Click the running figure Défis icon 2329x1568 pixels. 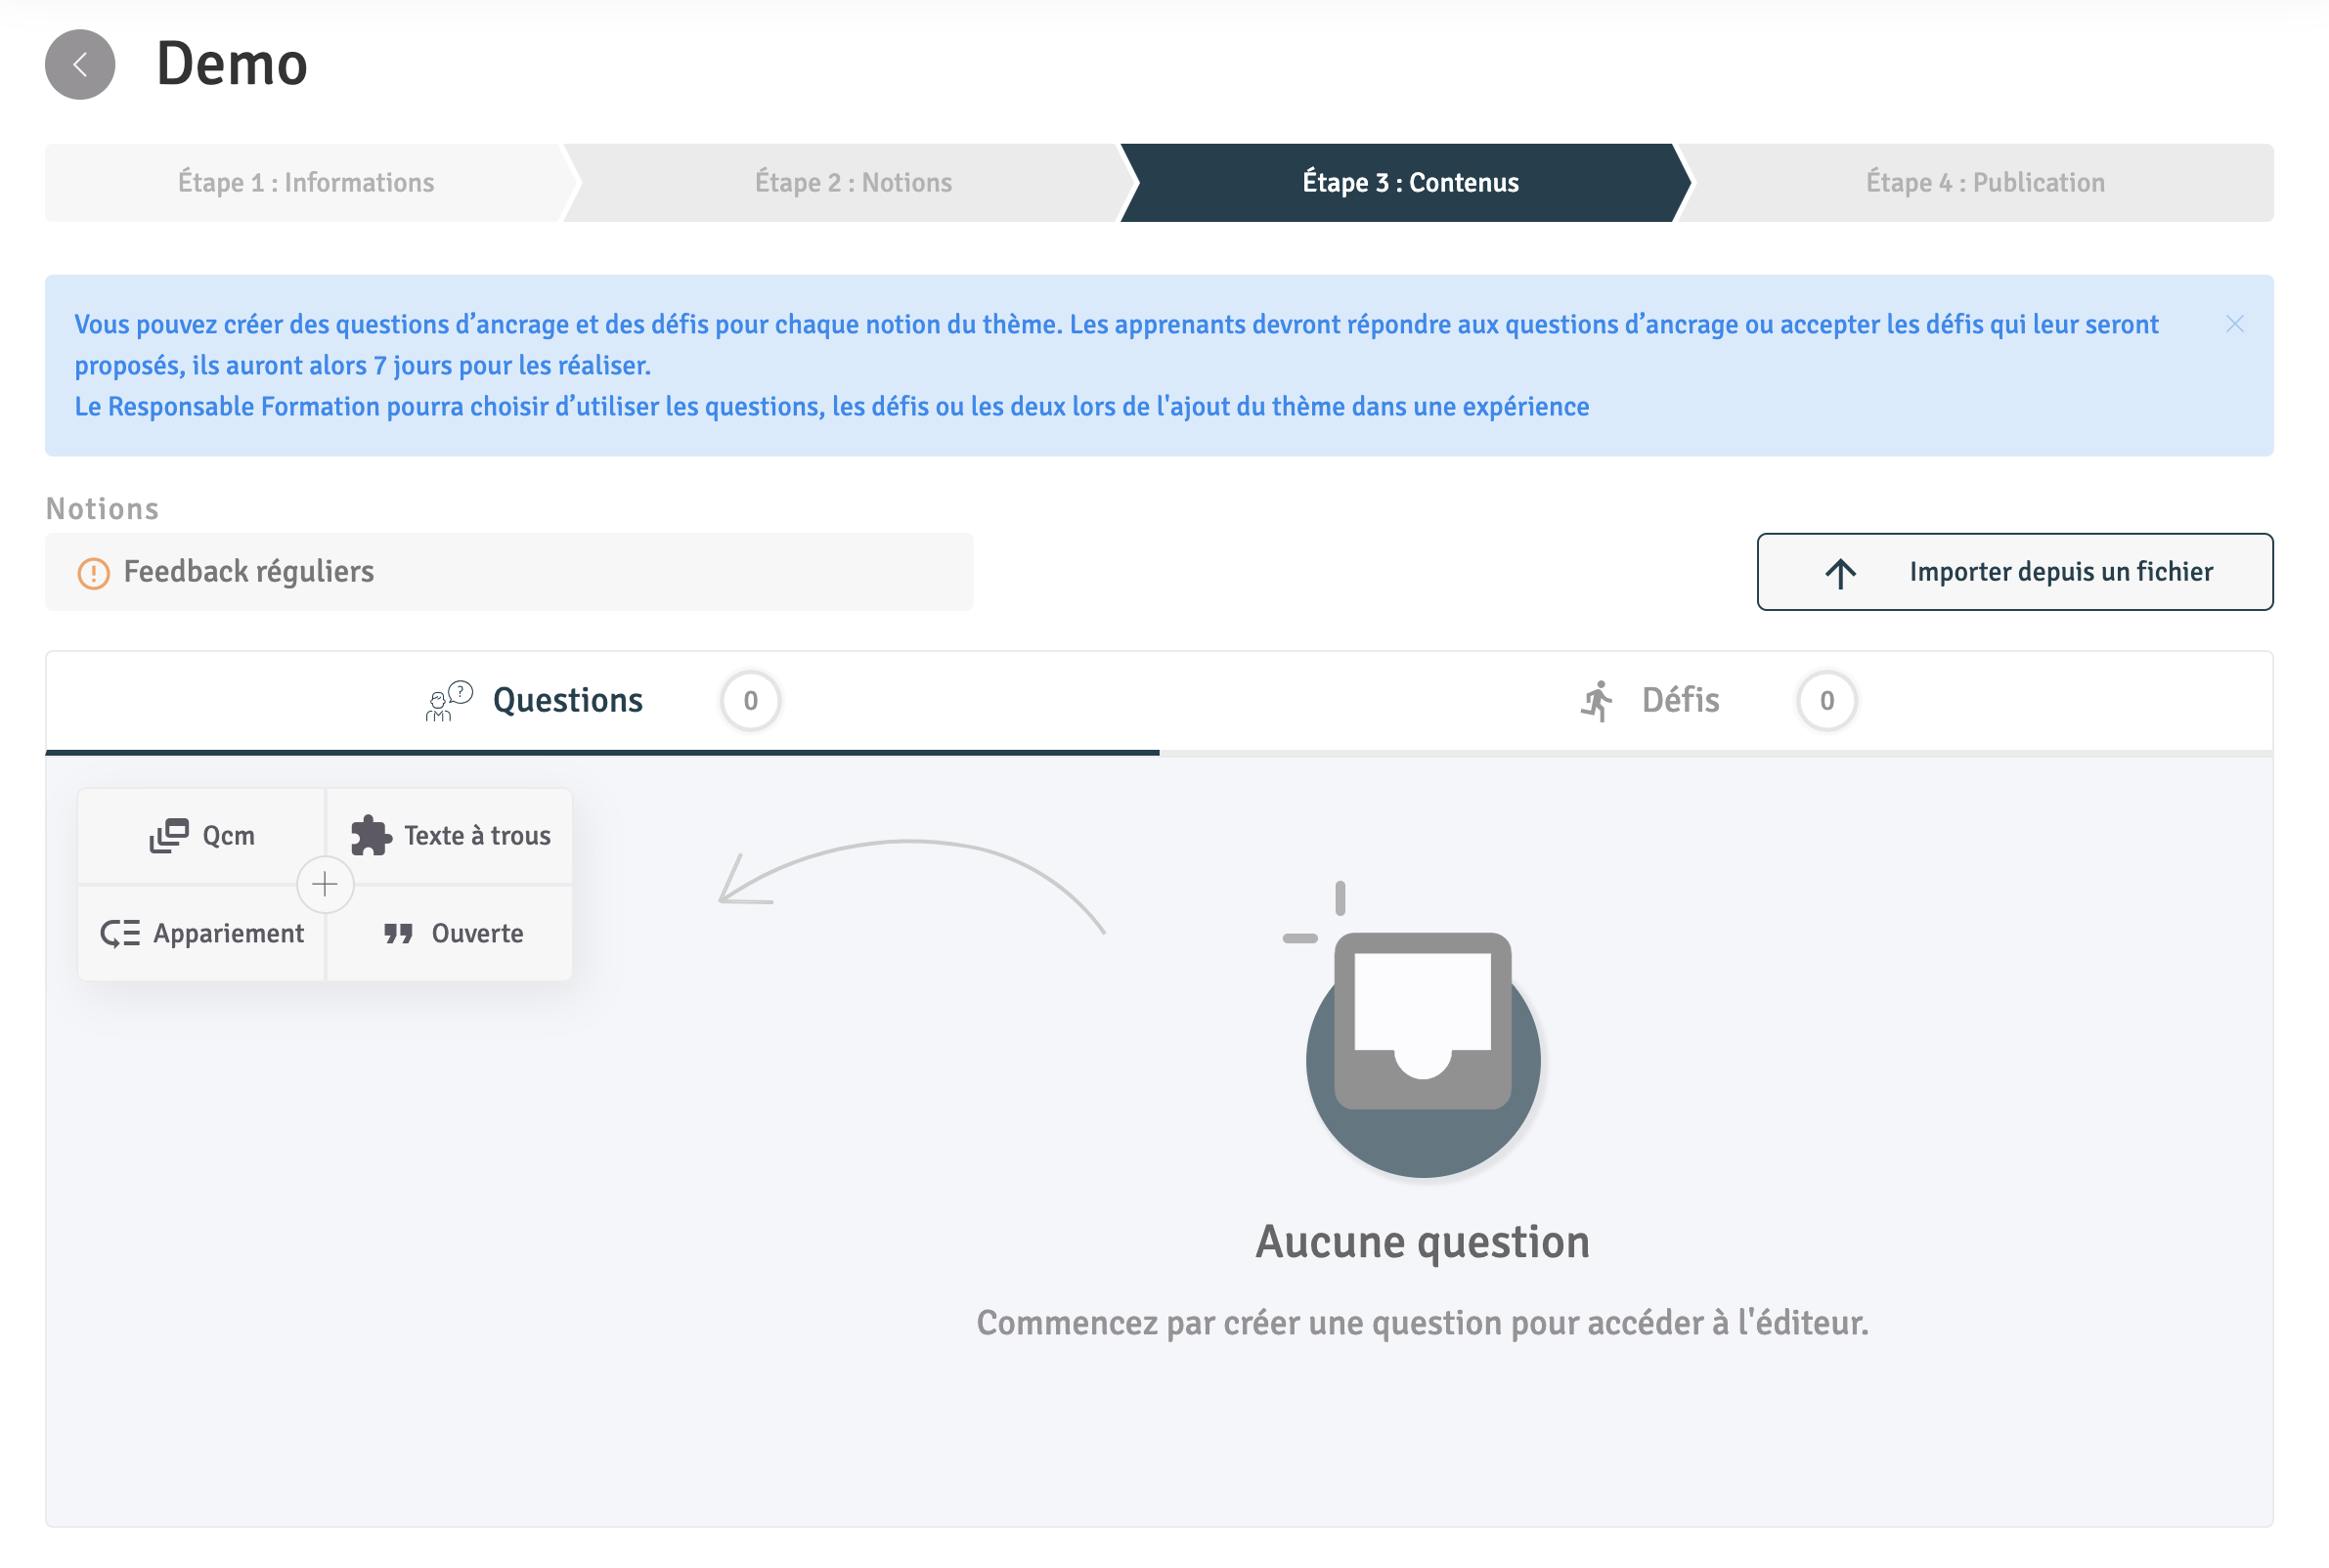pyautogui.click(x=1597, y=701)
